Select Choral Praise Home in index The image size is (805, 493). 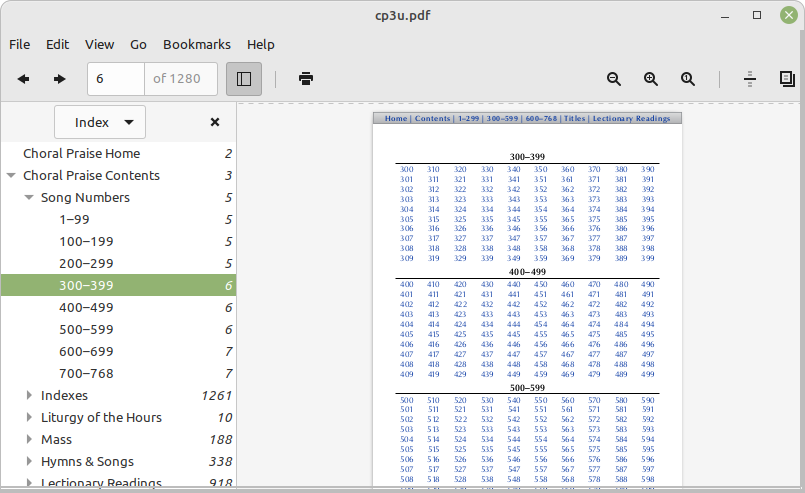pyautogui.click(x=82, y=154)
